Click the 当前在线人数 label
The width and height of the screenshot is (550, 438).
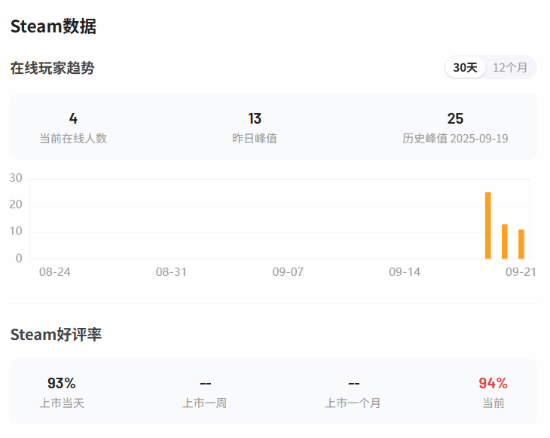[73, 139]
